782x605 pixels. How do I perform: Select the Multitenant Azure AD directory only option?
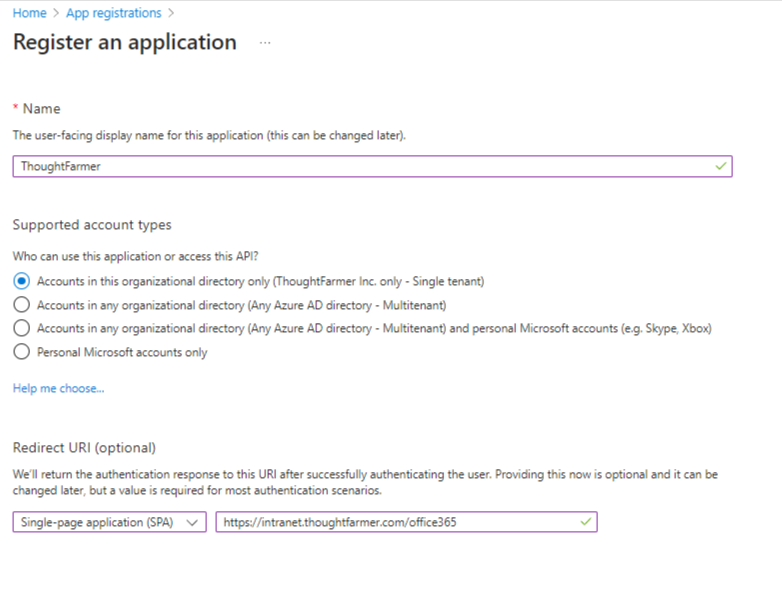(21, 305)
